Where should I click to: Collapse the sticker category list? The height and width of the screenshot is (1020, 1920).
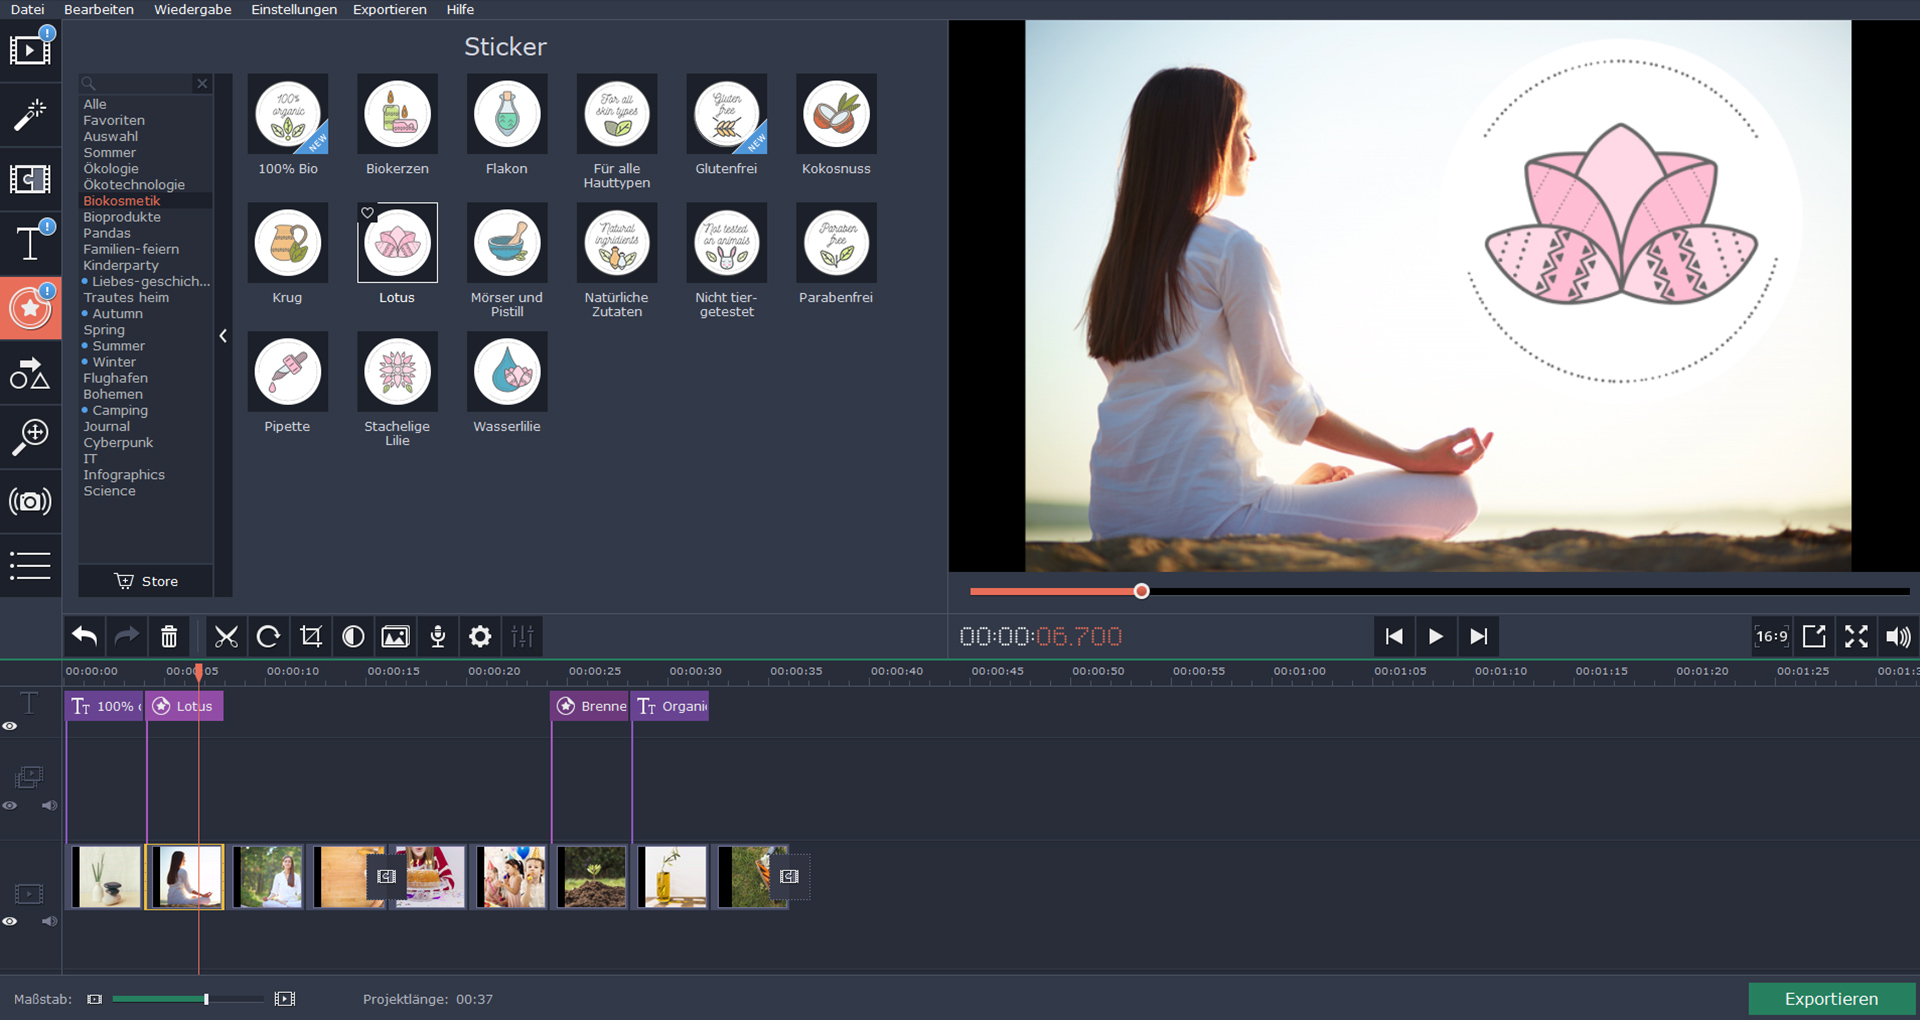click(x=223, y=336)
